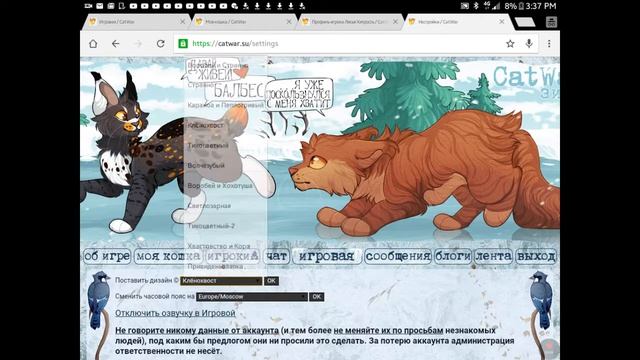Open the 'чат' site menu item
Screen dimensions: 640x360
[x=276, y=256]
